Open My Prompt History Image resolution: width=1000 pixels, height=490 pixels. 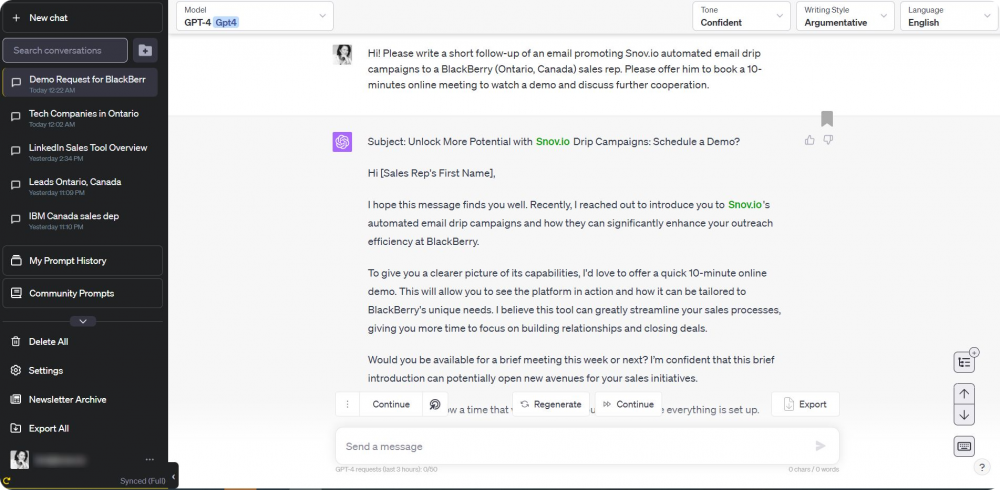[x=82, y=261]
